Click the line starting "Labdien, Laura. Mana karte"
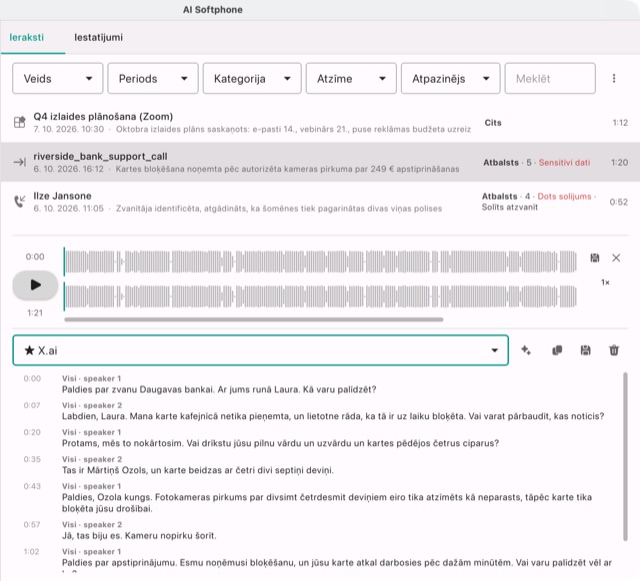This screenshot has width=640, height=581. point(333,416)
